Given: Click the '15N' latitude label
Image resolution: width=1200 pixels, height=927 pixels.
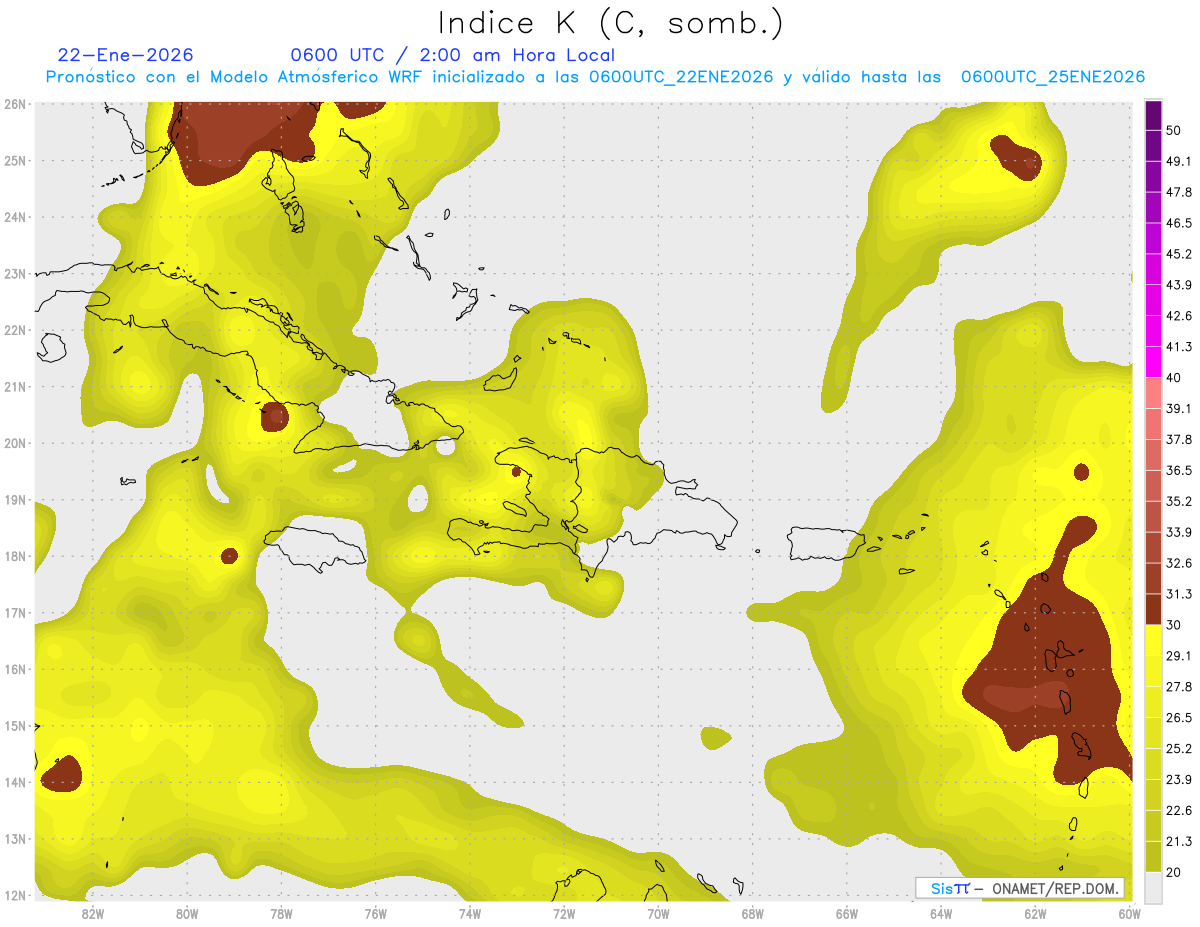Looking at the screenshot, I should [14, 726].
